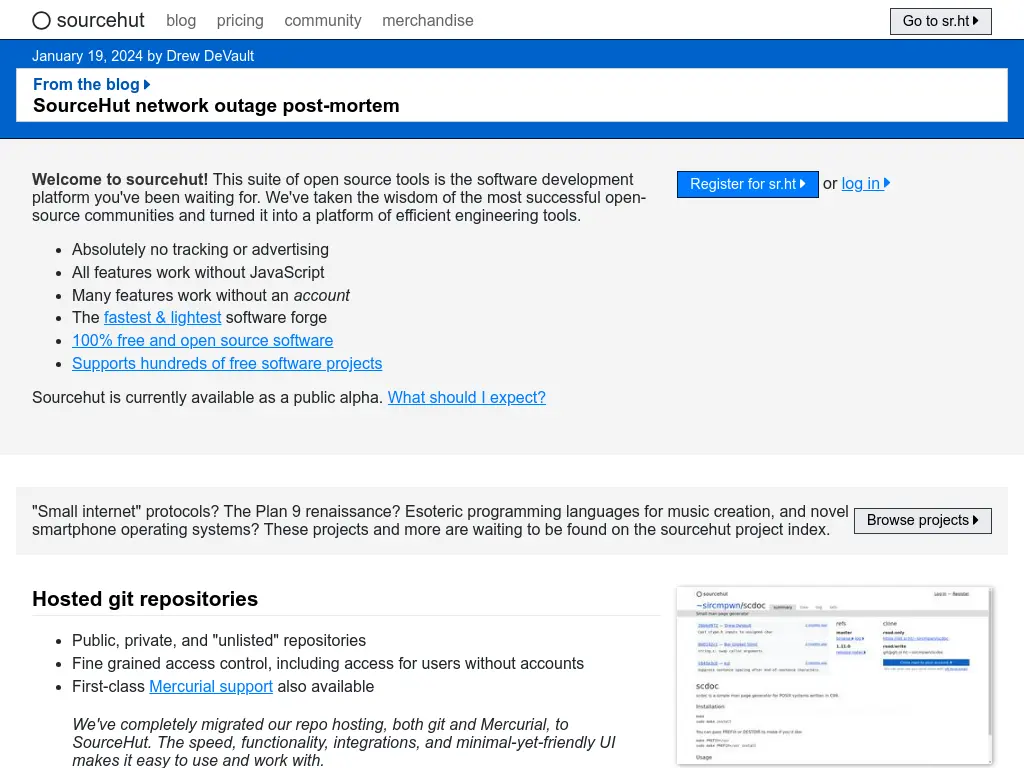Screen dimensions: 1024x768
Task: Follow the From the blog link
Action: (x=91, y=84)
